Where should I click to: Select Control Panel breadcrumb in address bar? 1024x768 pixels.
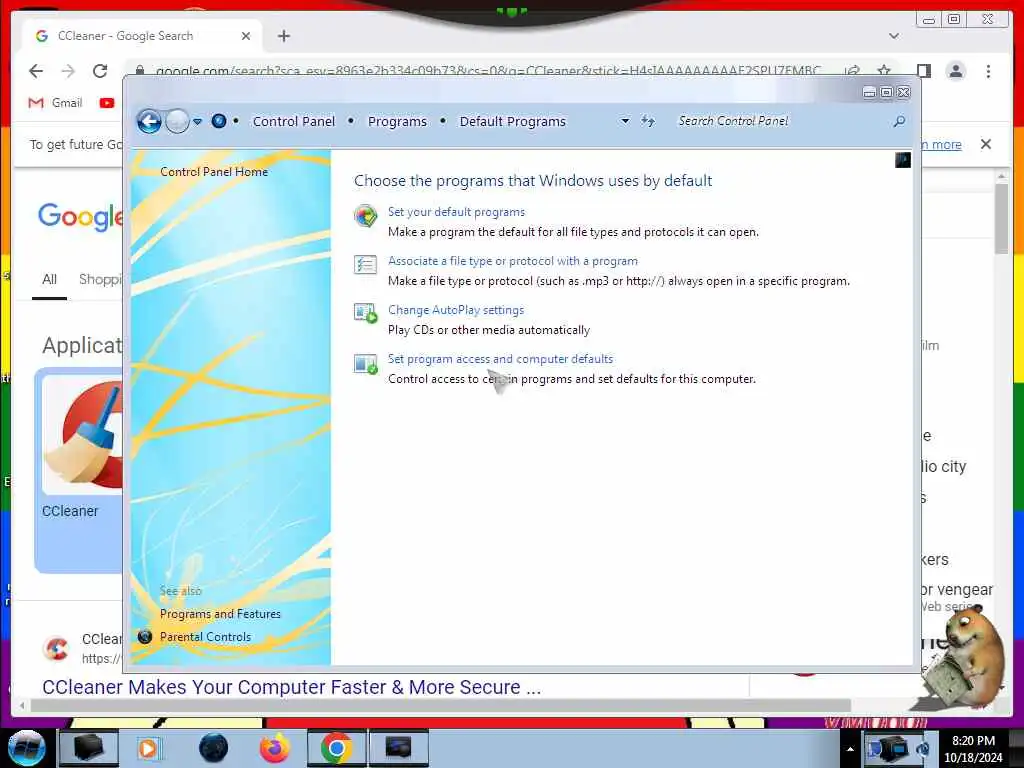tap(294, 121)
